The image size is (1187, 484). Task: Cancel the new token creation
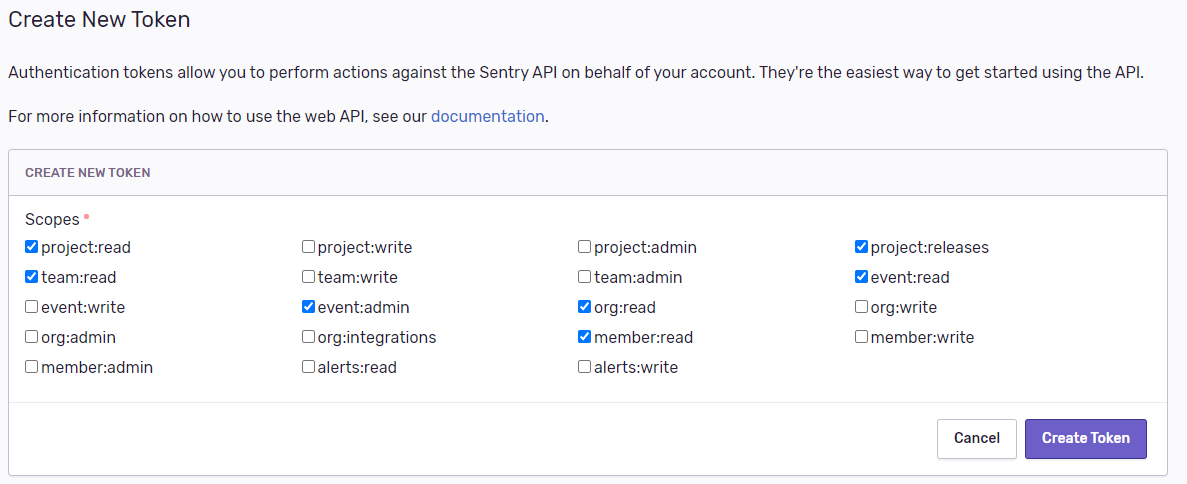point(976,438)
